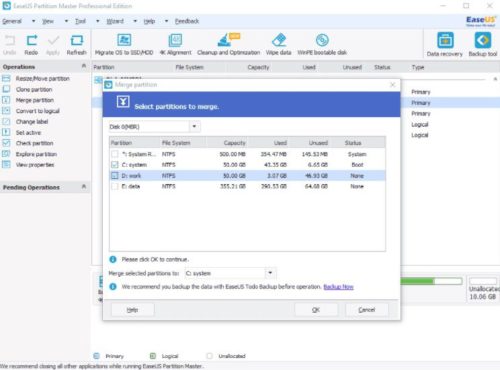
Task: Open the Data recovery tool
Action: pyautogui.click(x=445, y=40)
